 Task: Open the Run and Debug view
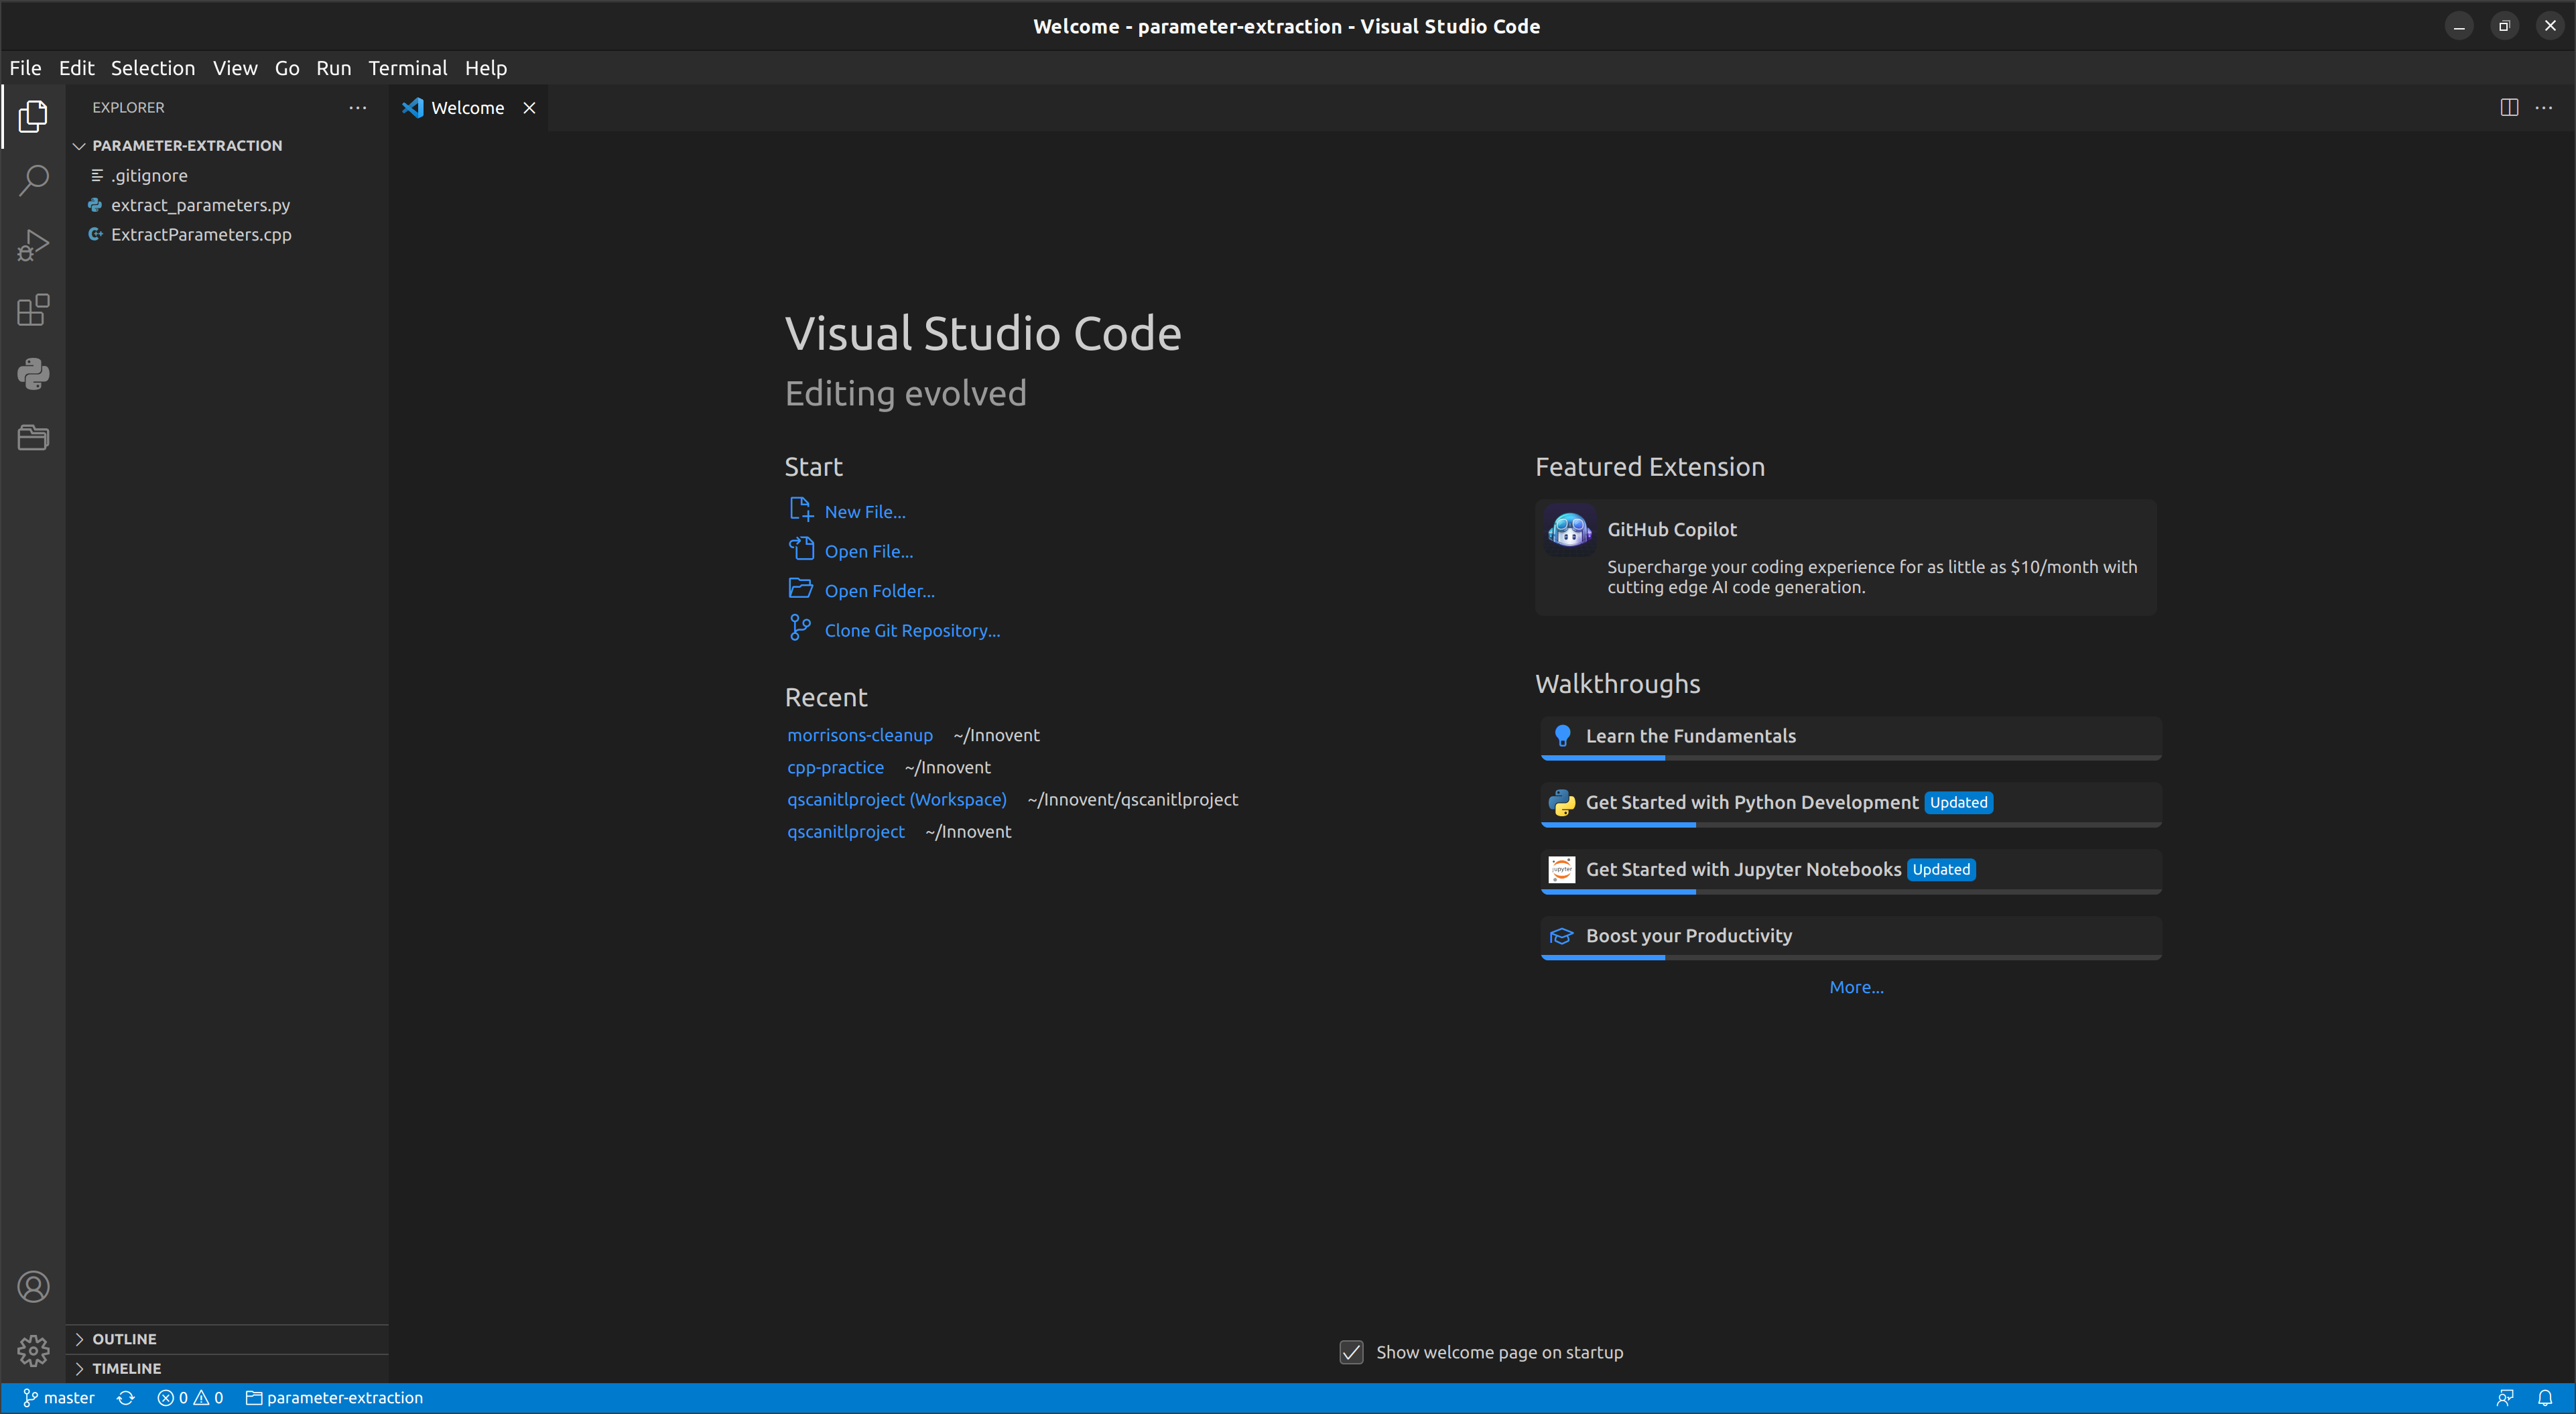point(33,244)
